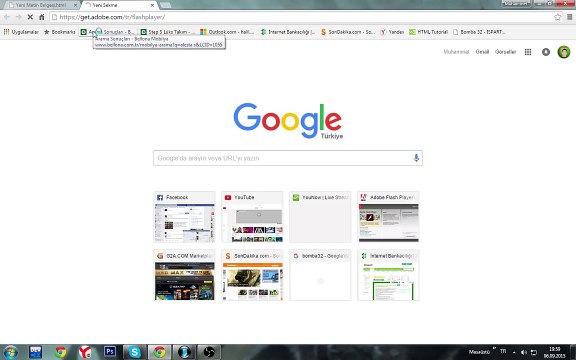Open the browser home page icon
This screenshot has width=576, height=360.
point(42,17)
